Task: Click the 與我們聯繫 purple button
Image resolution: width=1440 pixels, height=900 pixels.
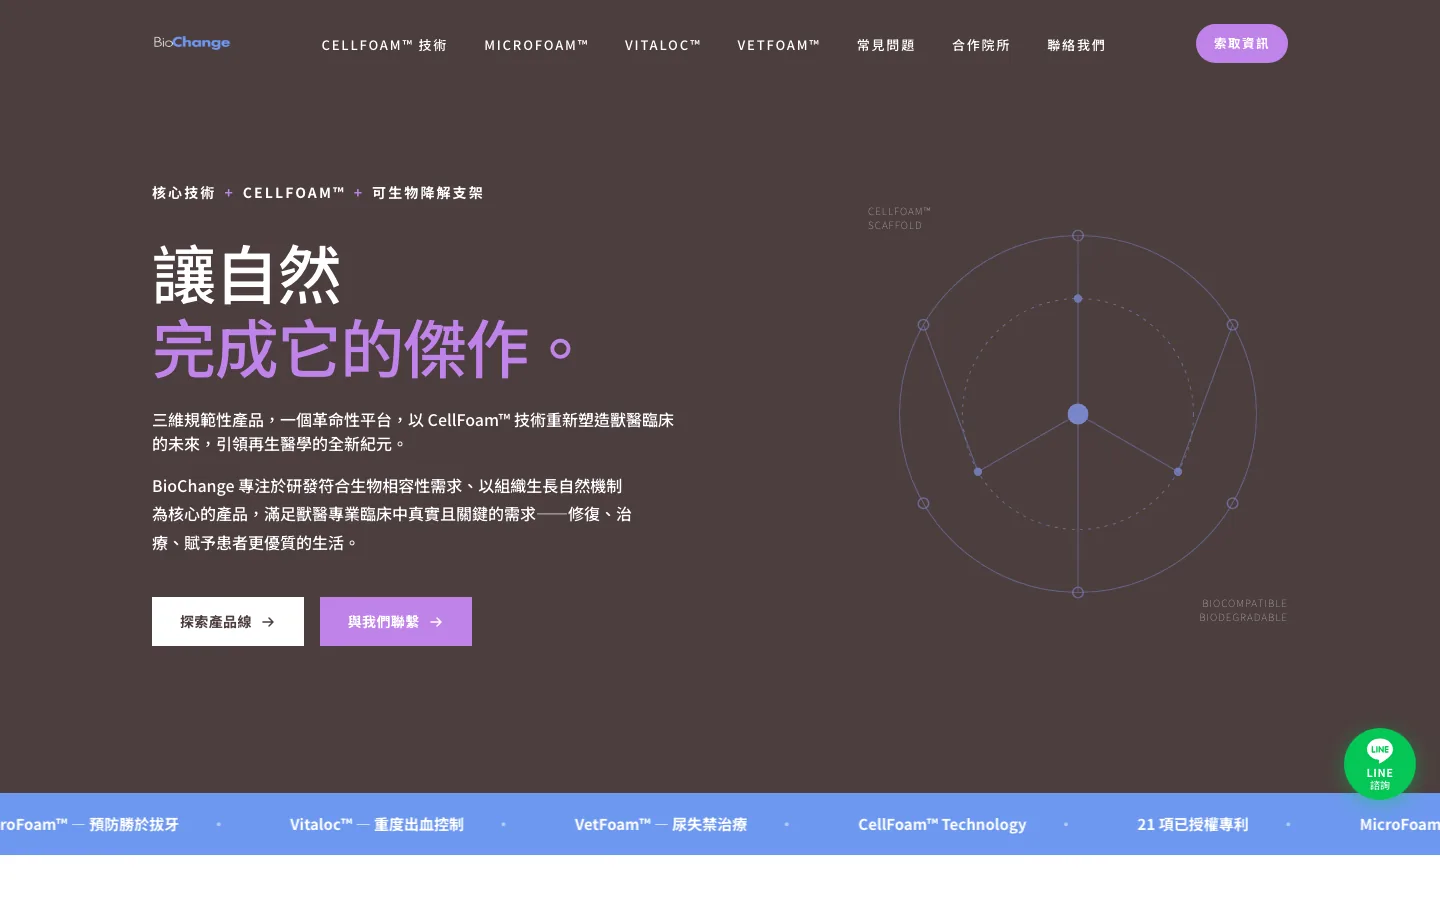Action: click(x=396, y=622)
